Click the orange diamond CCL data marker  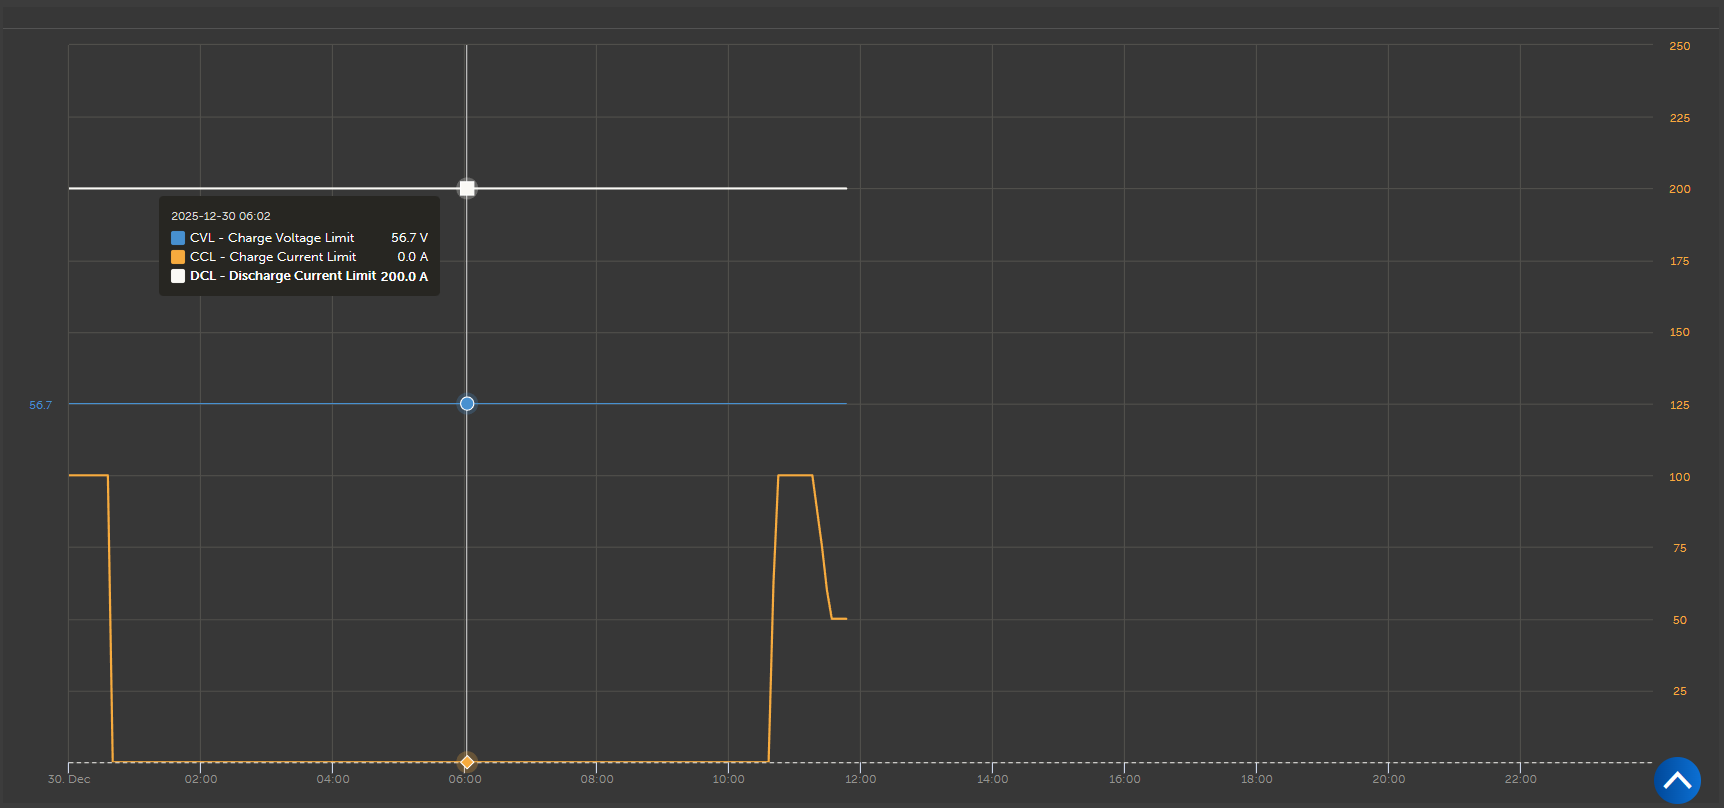pyautogui.click(x=467, y=762)
